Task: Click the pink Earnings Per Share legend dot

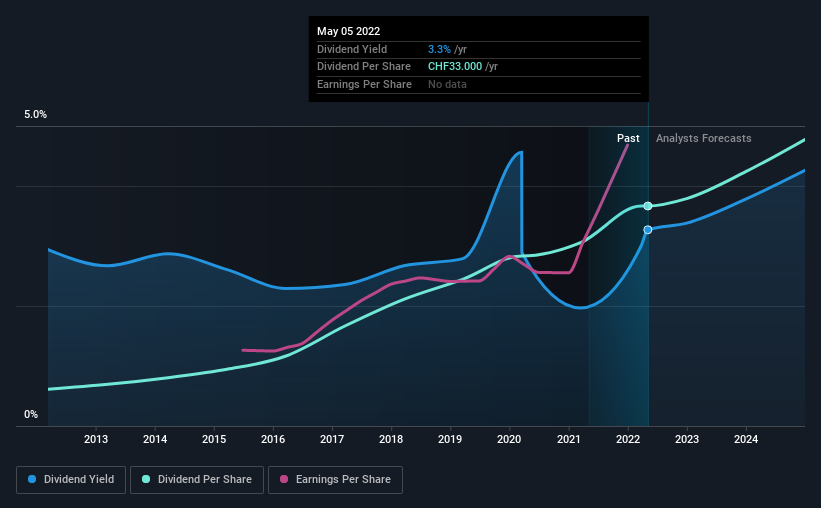Action: (284, 479)
